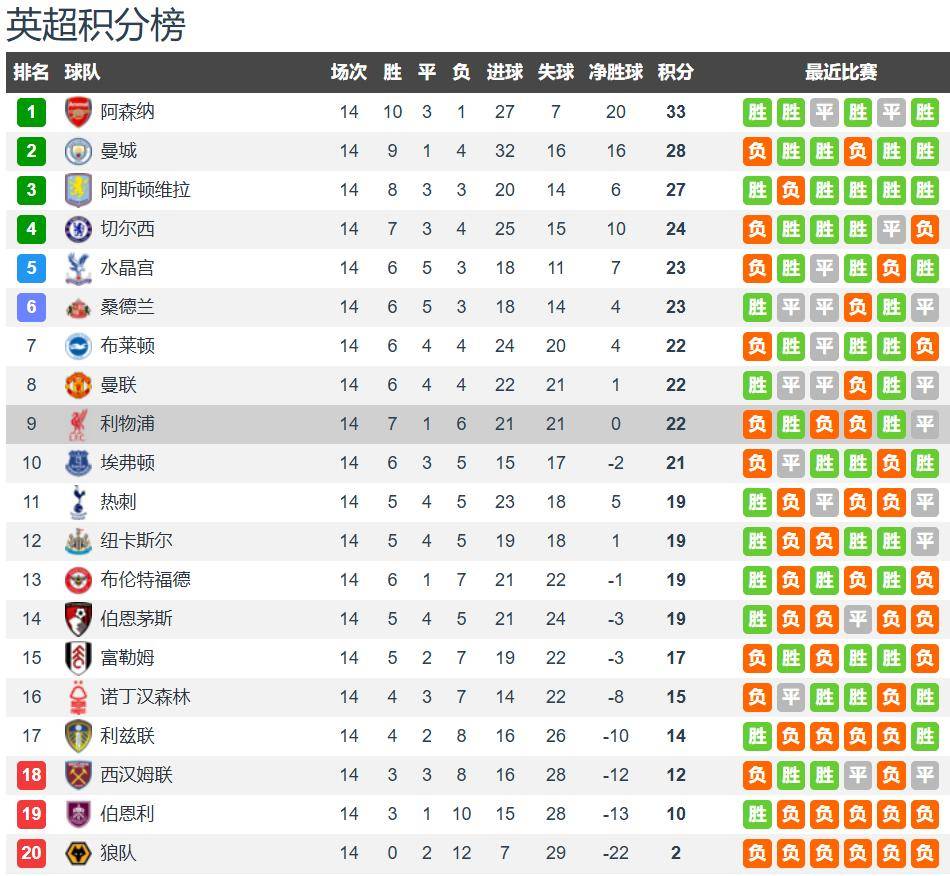Click the Wolves club crest icon
This screenshot has height=876, width=950.
pyautogui.click(x=78, y=853)
